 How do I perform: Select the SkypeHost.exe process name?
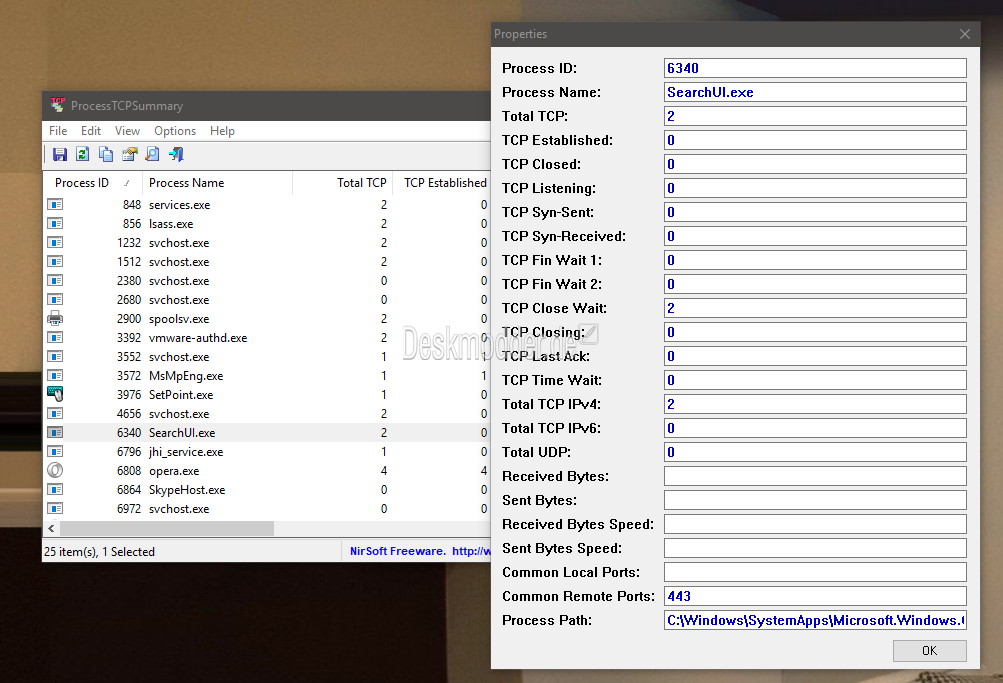187,490
